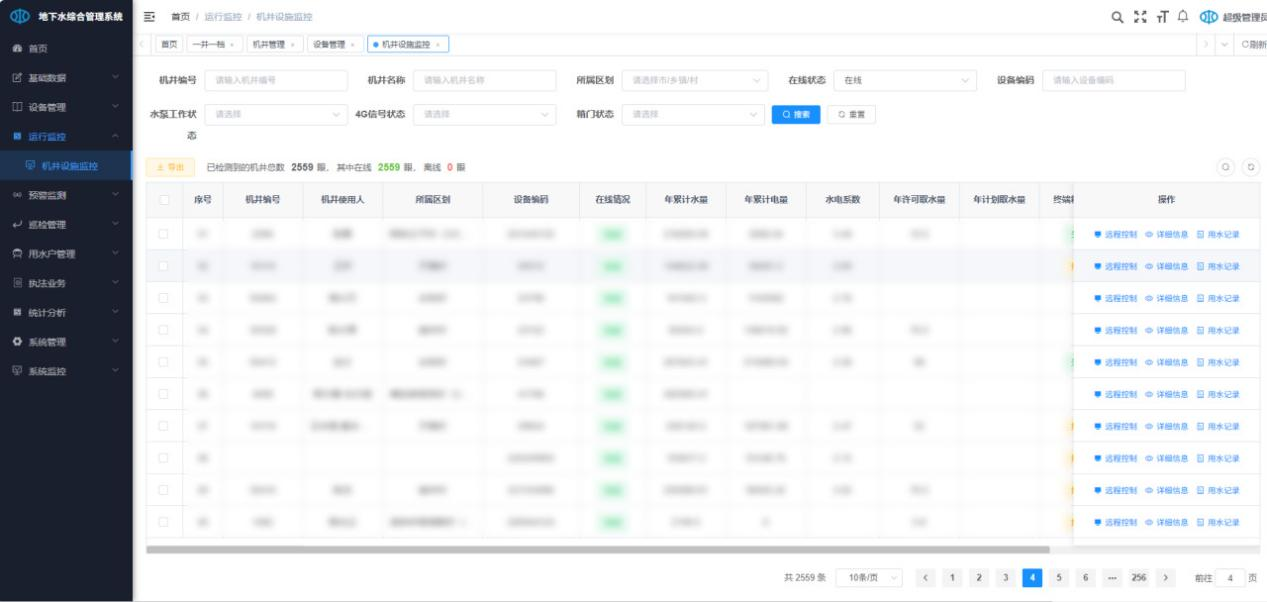Jump to last page 256

point(1138,578)
